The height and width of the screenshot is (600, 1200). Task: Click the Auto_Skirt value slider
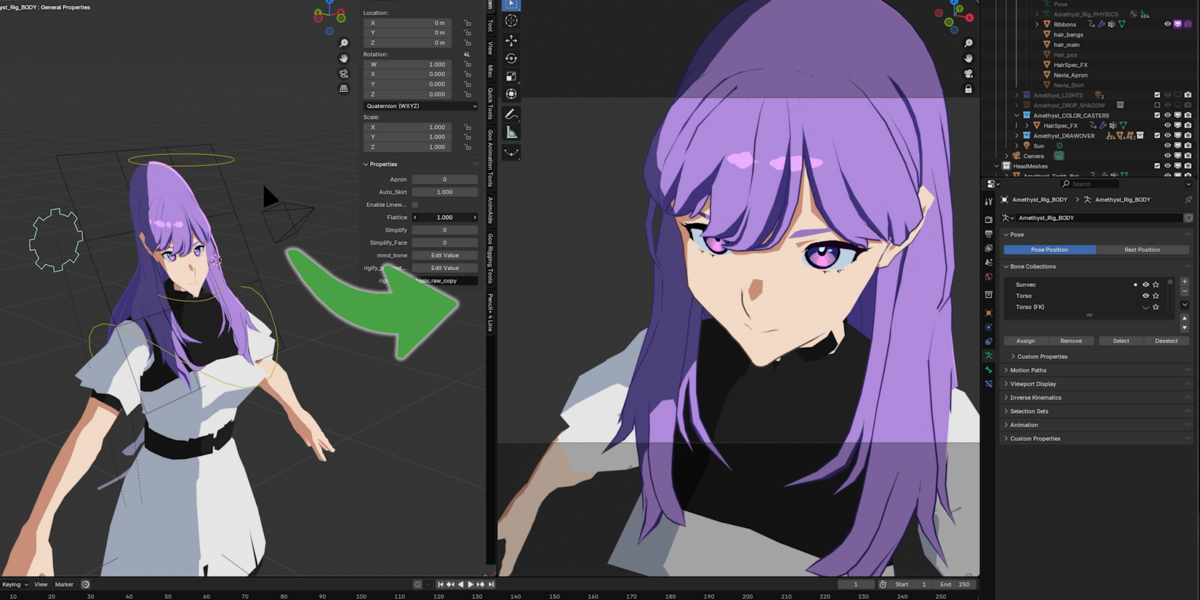[x=445, y=192]
